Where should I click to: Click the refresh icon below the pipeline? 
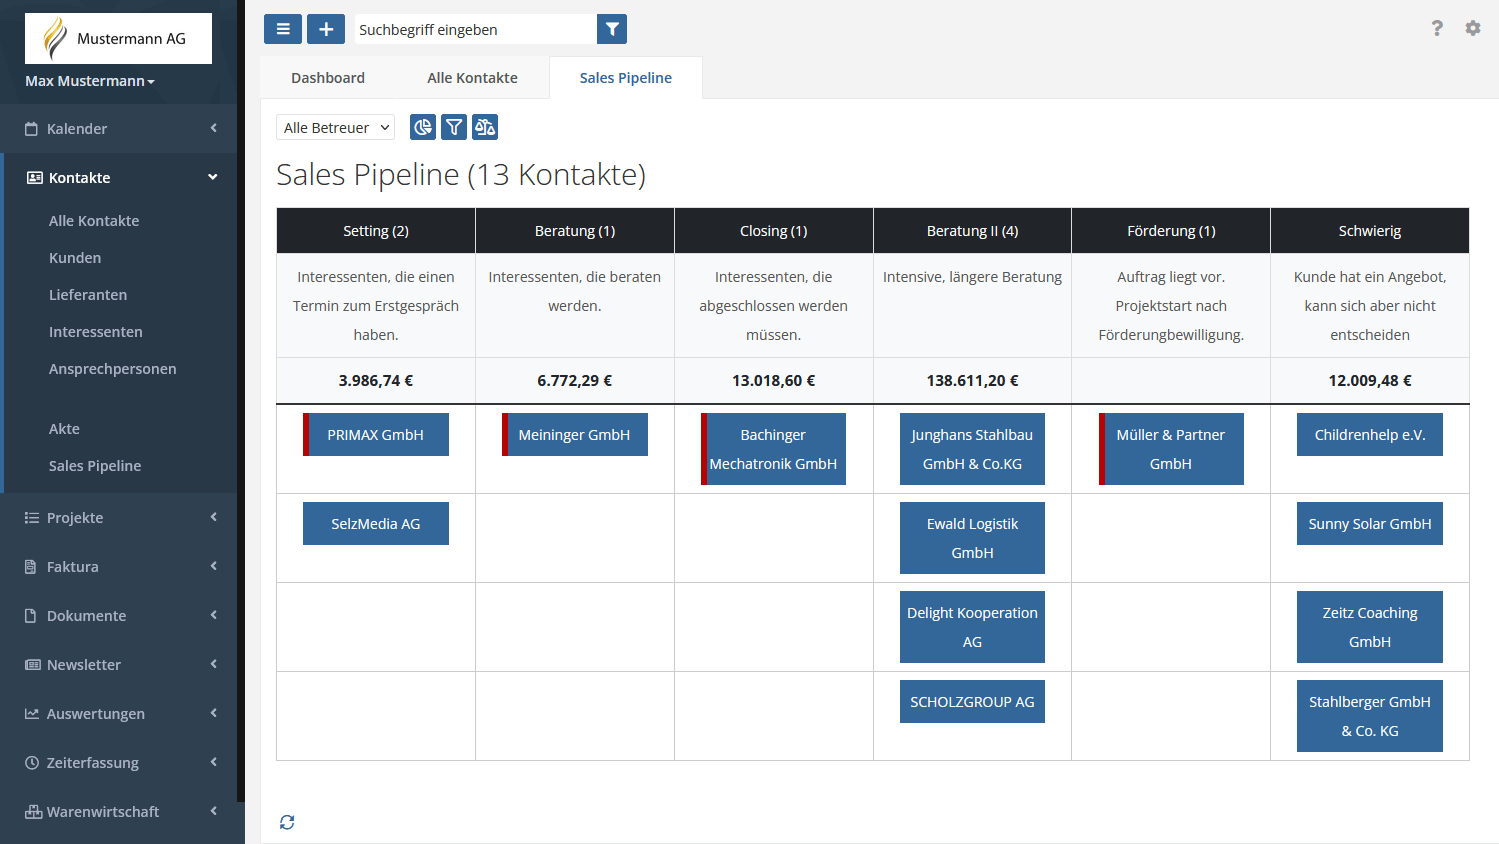coord(287,822)
